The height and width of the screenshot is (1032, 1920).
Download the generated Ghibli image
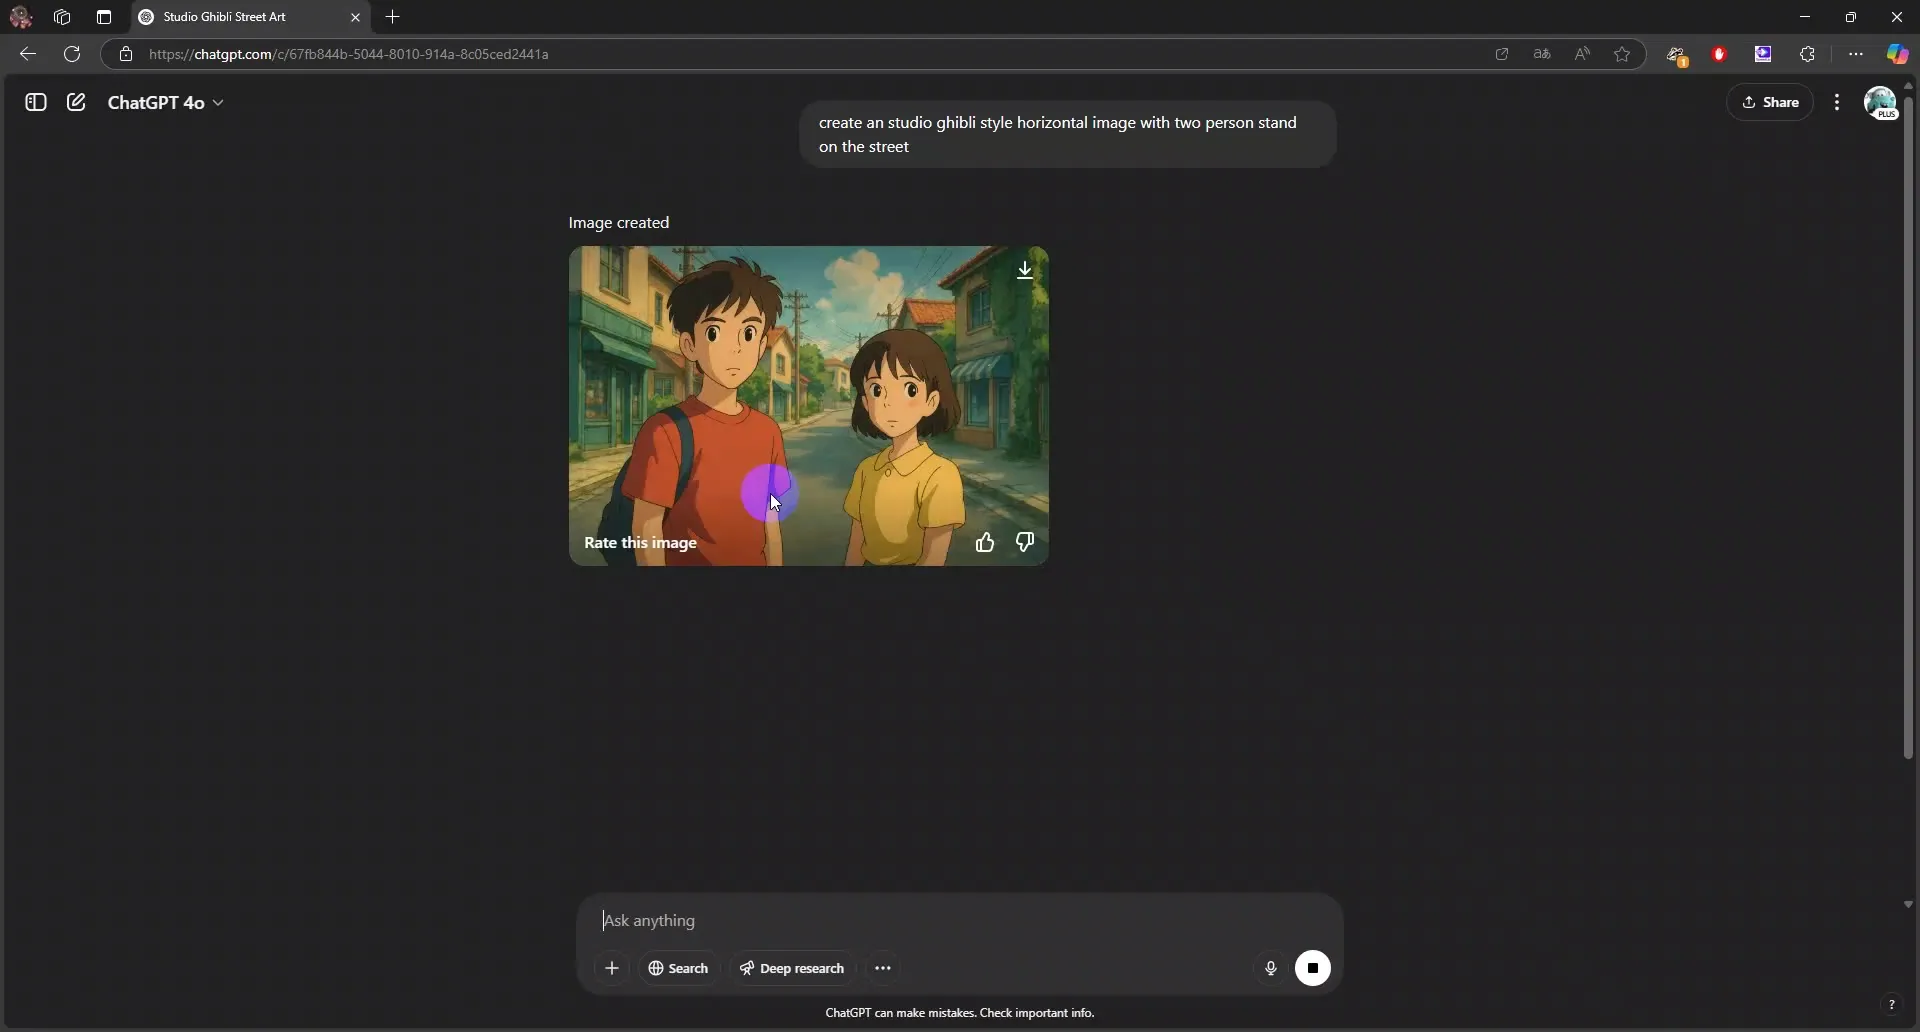pyautogui.click(x=1025, y=270)
